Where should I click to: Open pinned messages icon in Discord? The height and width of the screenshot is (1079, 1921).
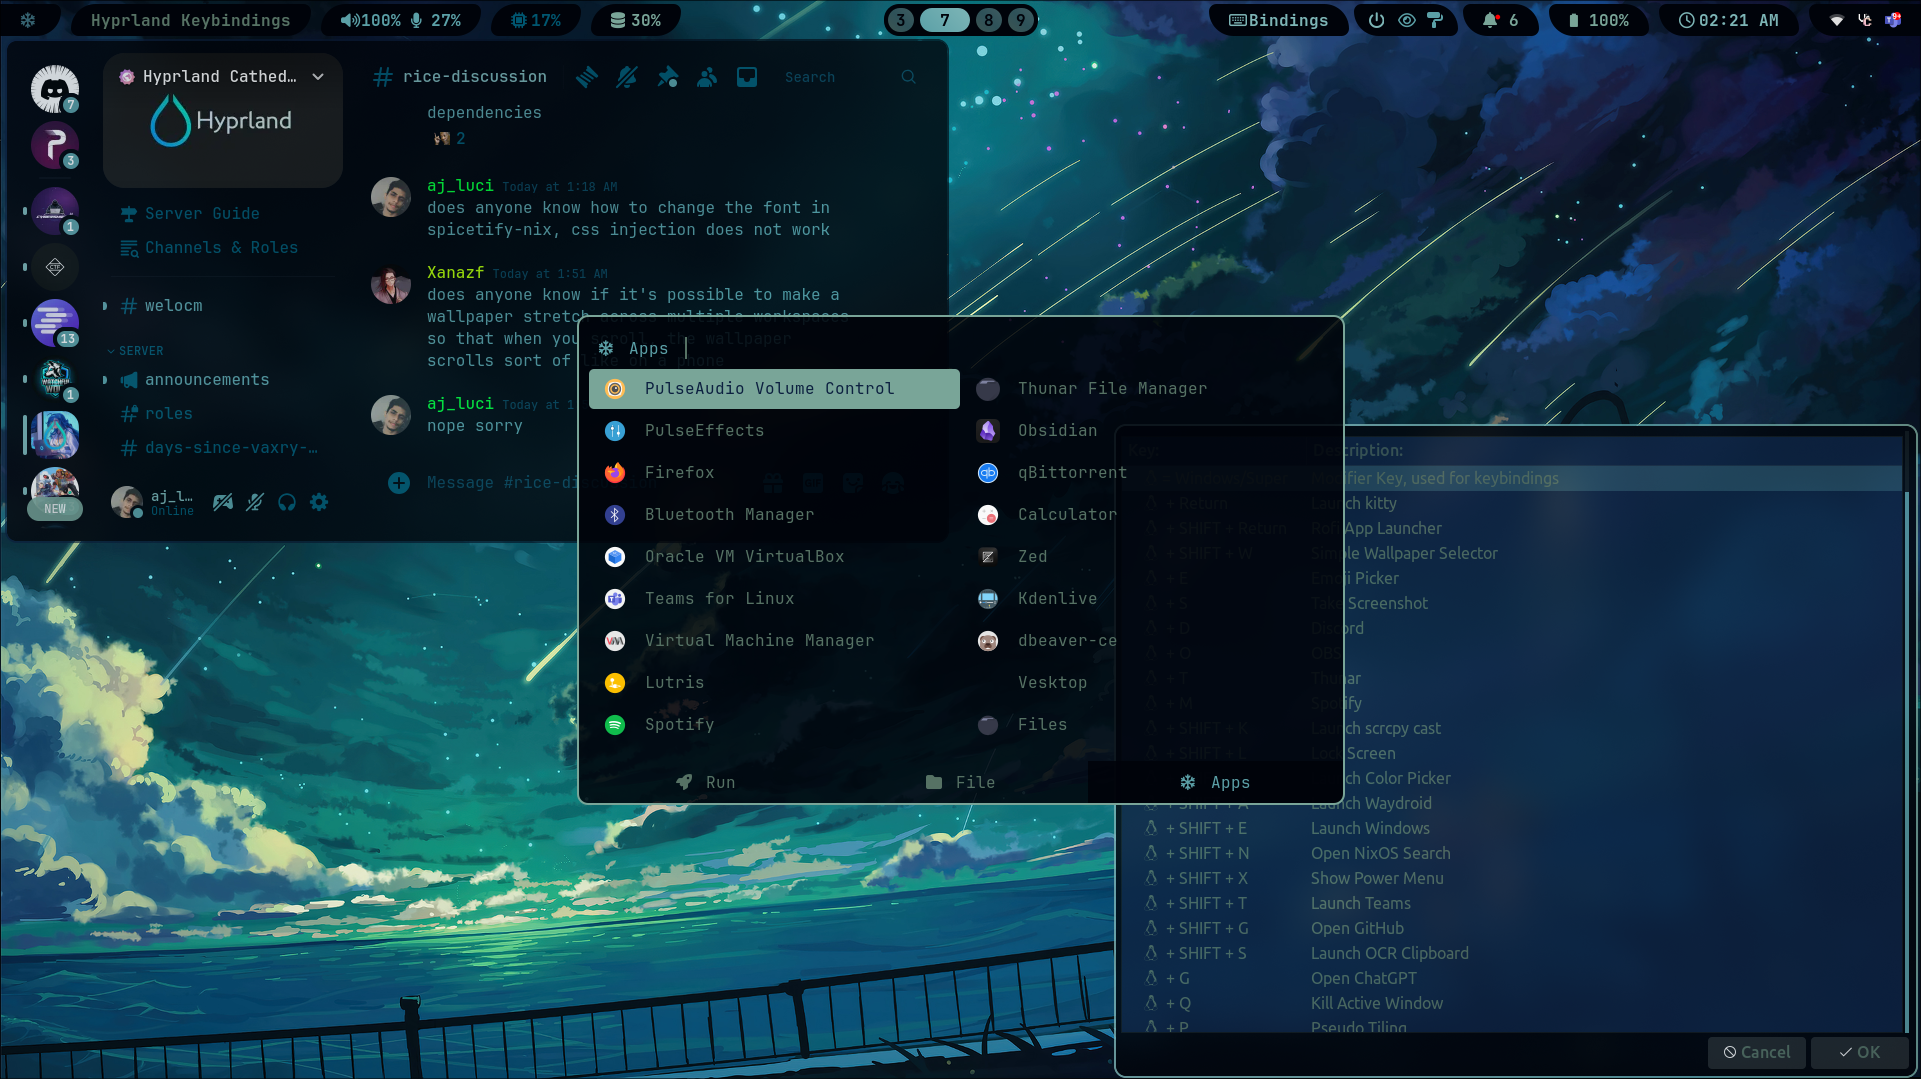click(x=667, y=77)
